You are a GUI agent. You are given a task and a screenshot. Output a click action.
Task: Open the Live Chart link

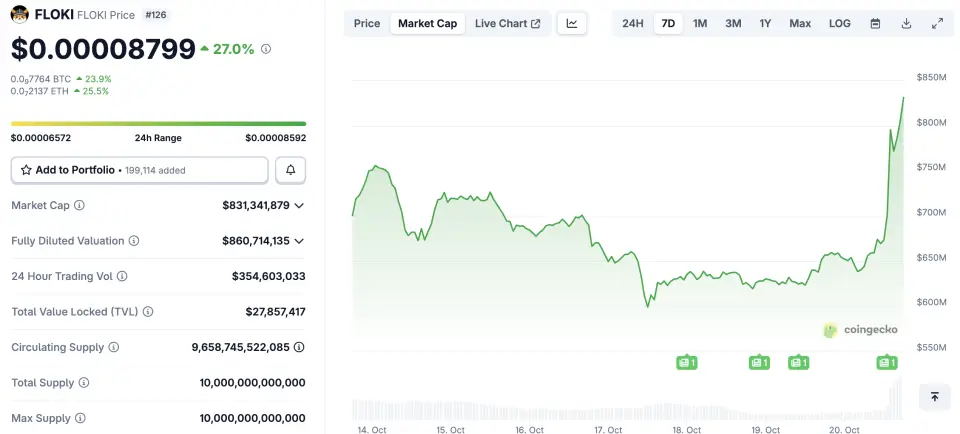tap(507, 23)
